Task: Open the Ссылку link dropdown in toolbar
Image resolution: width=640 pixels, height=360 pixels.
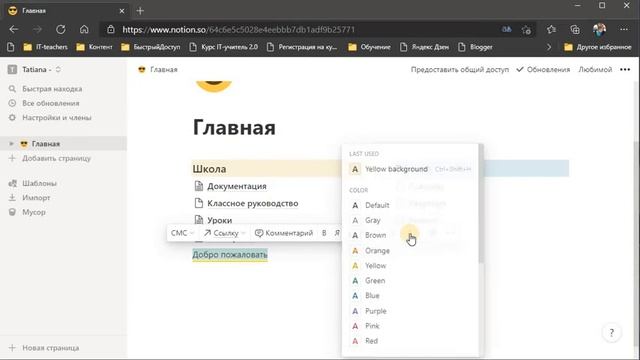Action: coord(225,233)
